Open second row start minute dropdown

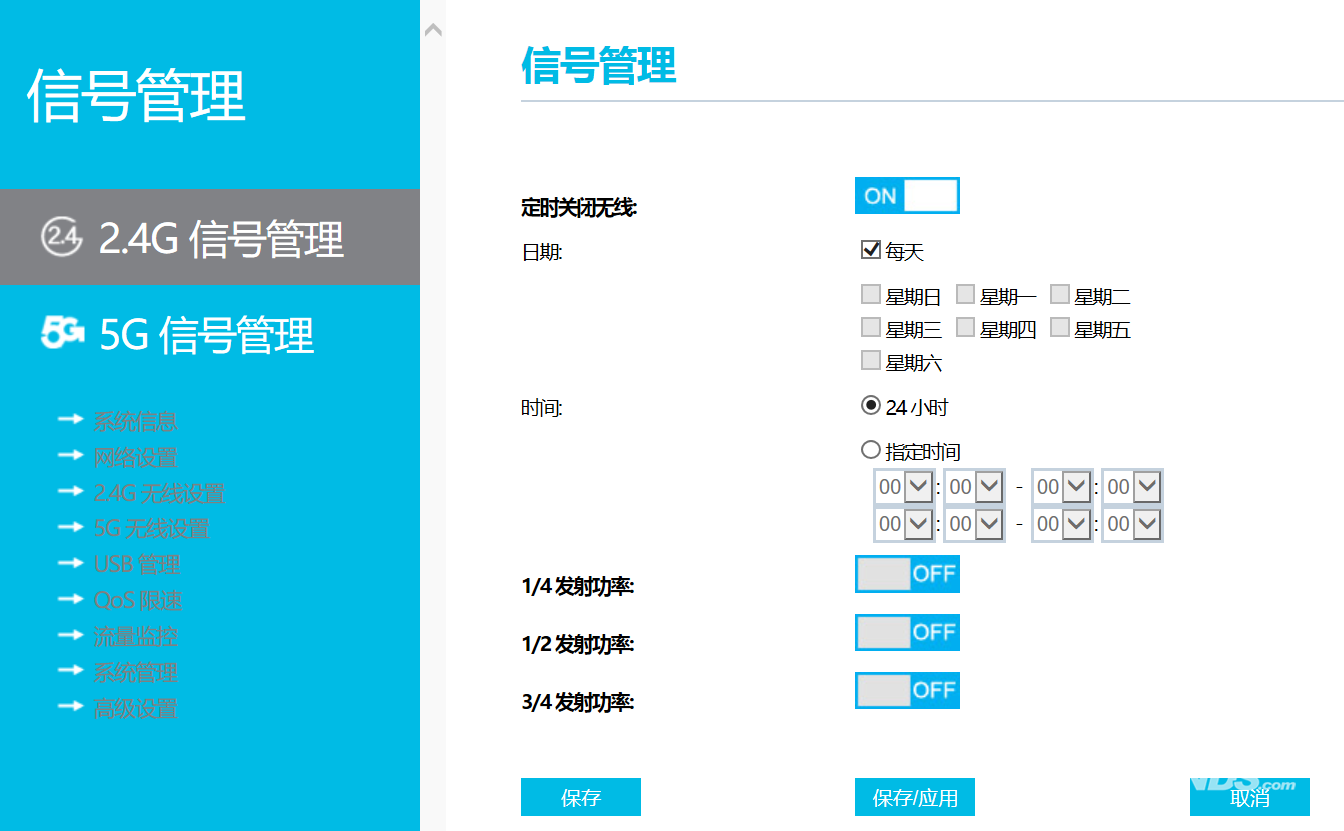pos(974,523)
